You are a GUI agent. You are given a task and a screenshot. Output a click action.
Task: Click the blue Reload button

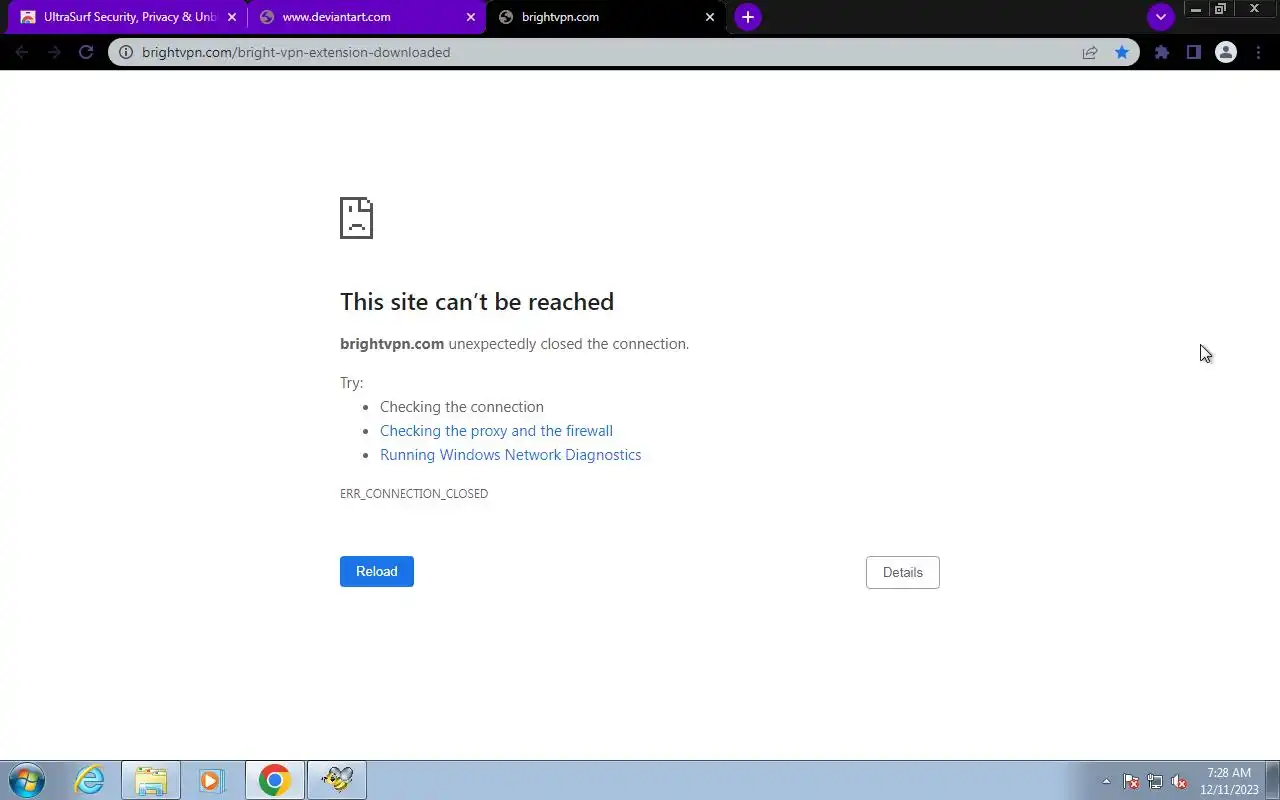pyautogui.click(x=377, y=571)
